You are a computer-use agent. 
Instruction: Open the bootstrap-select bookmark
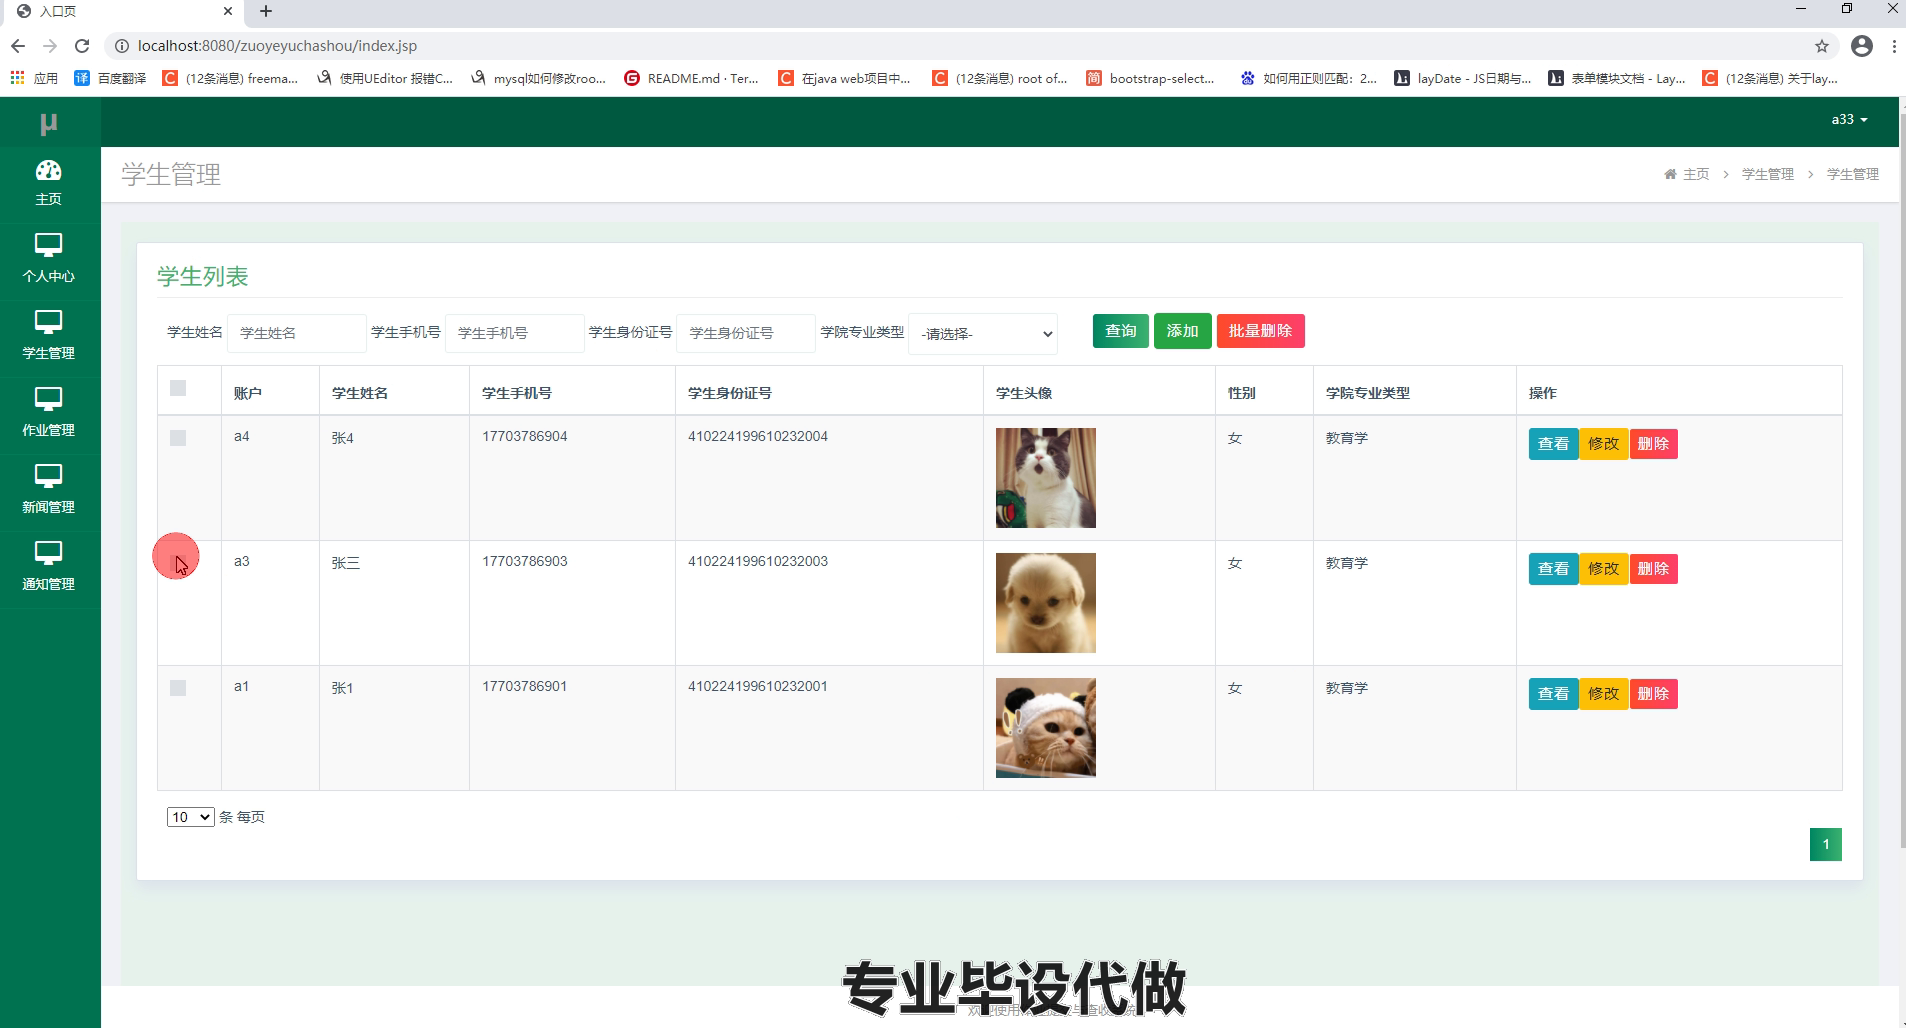[x=1150, y=78]
